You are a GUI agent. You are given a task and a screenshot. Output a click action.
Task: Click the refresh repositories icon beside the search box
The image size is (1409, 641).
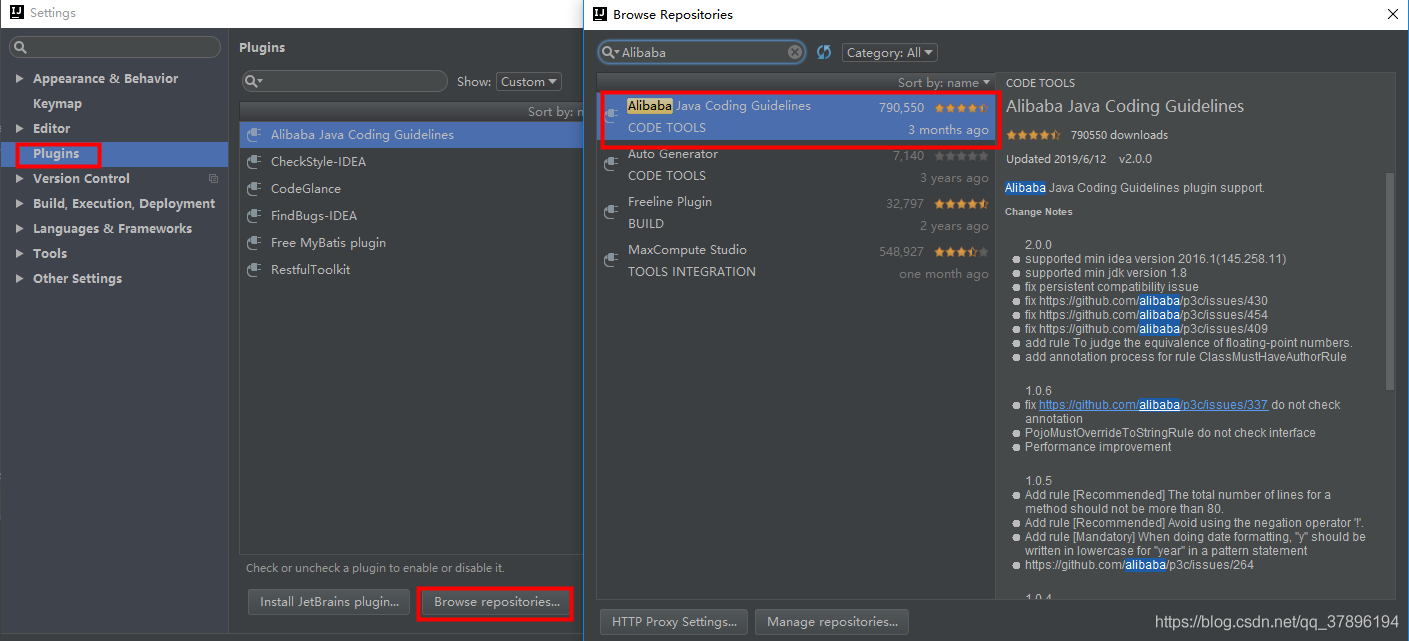[823, 51]
